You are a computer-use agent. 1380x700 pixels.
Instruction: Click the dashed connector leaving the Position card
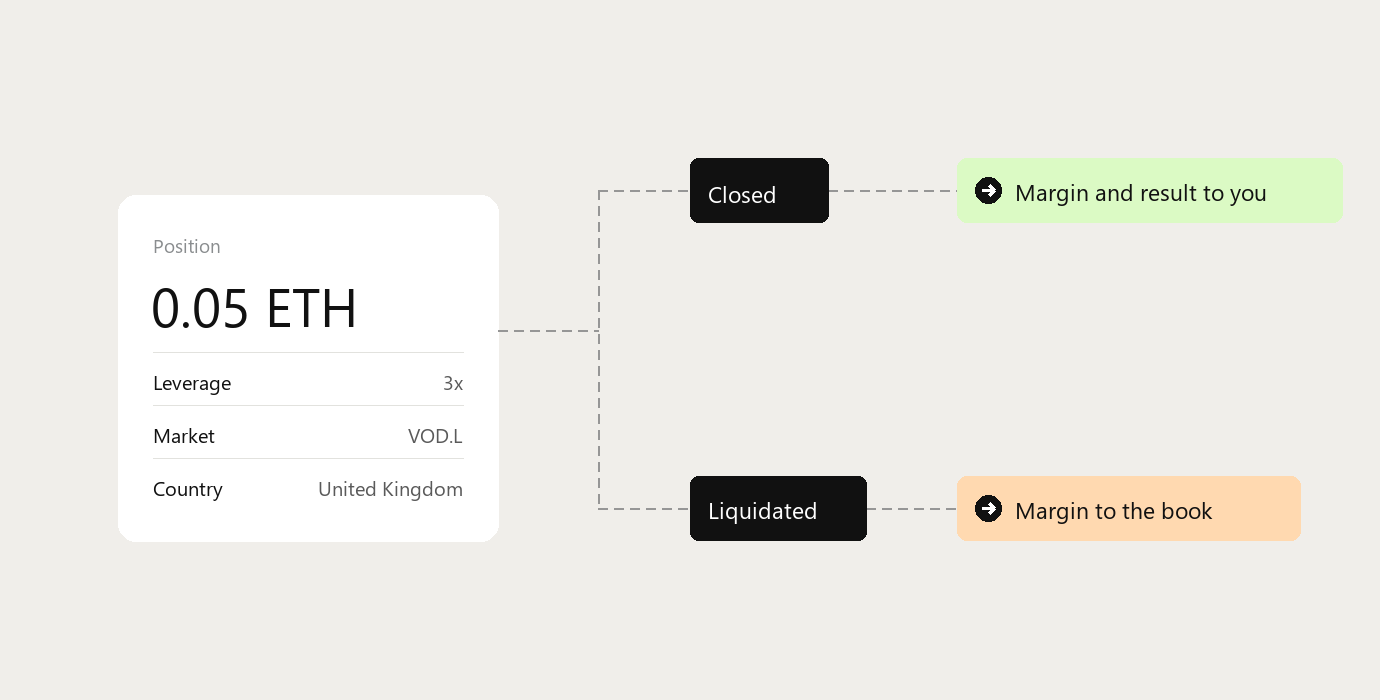[548, 330]
